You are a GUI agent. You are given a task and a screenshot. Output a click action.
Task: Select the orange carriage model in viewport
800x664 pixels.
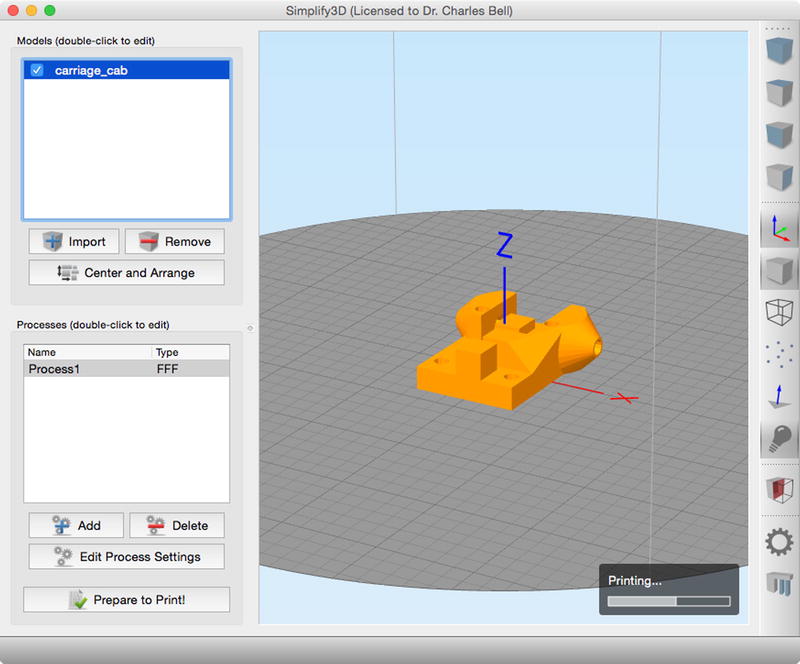(x=505, y=352)
